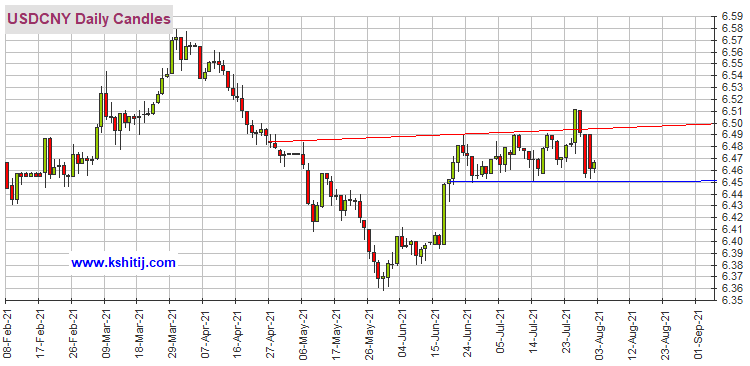
Task: Click the last green candle on chart
Action: [594, 166]
